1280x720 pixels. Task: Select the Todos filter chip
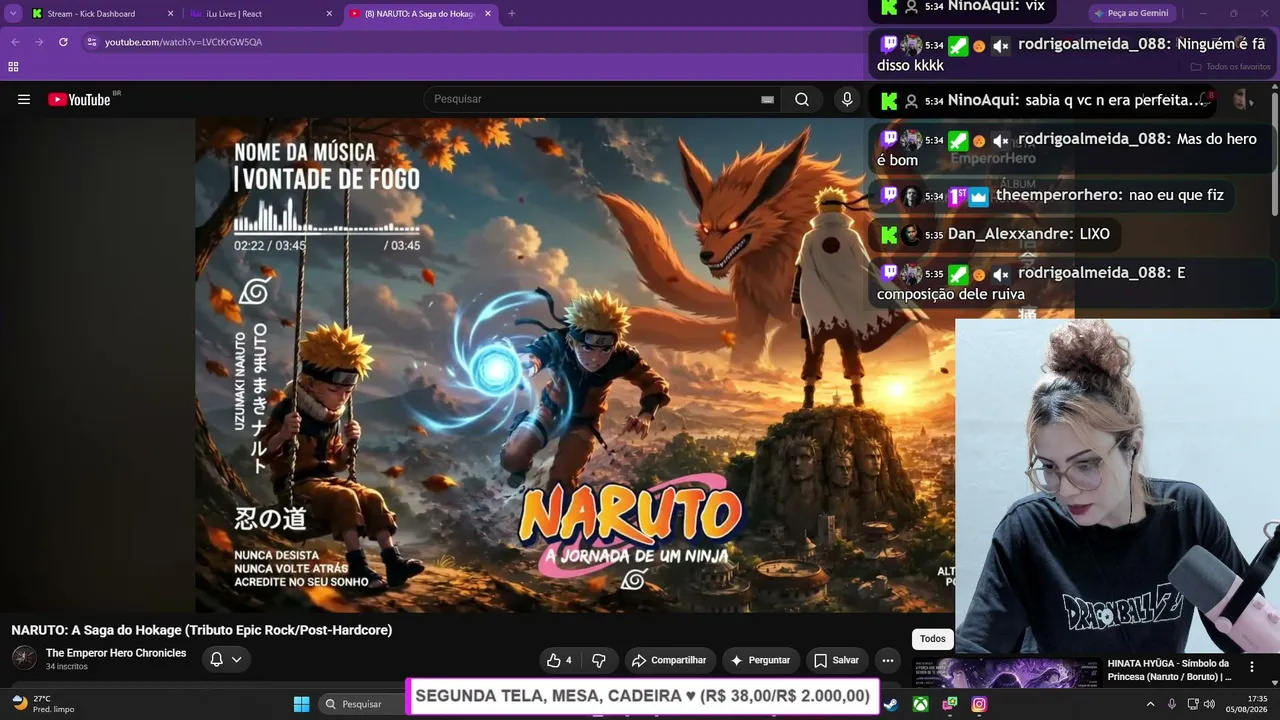(933, 639)
